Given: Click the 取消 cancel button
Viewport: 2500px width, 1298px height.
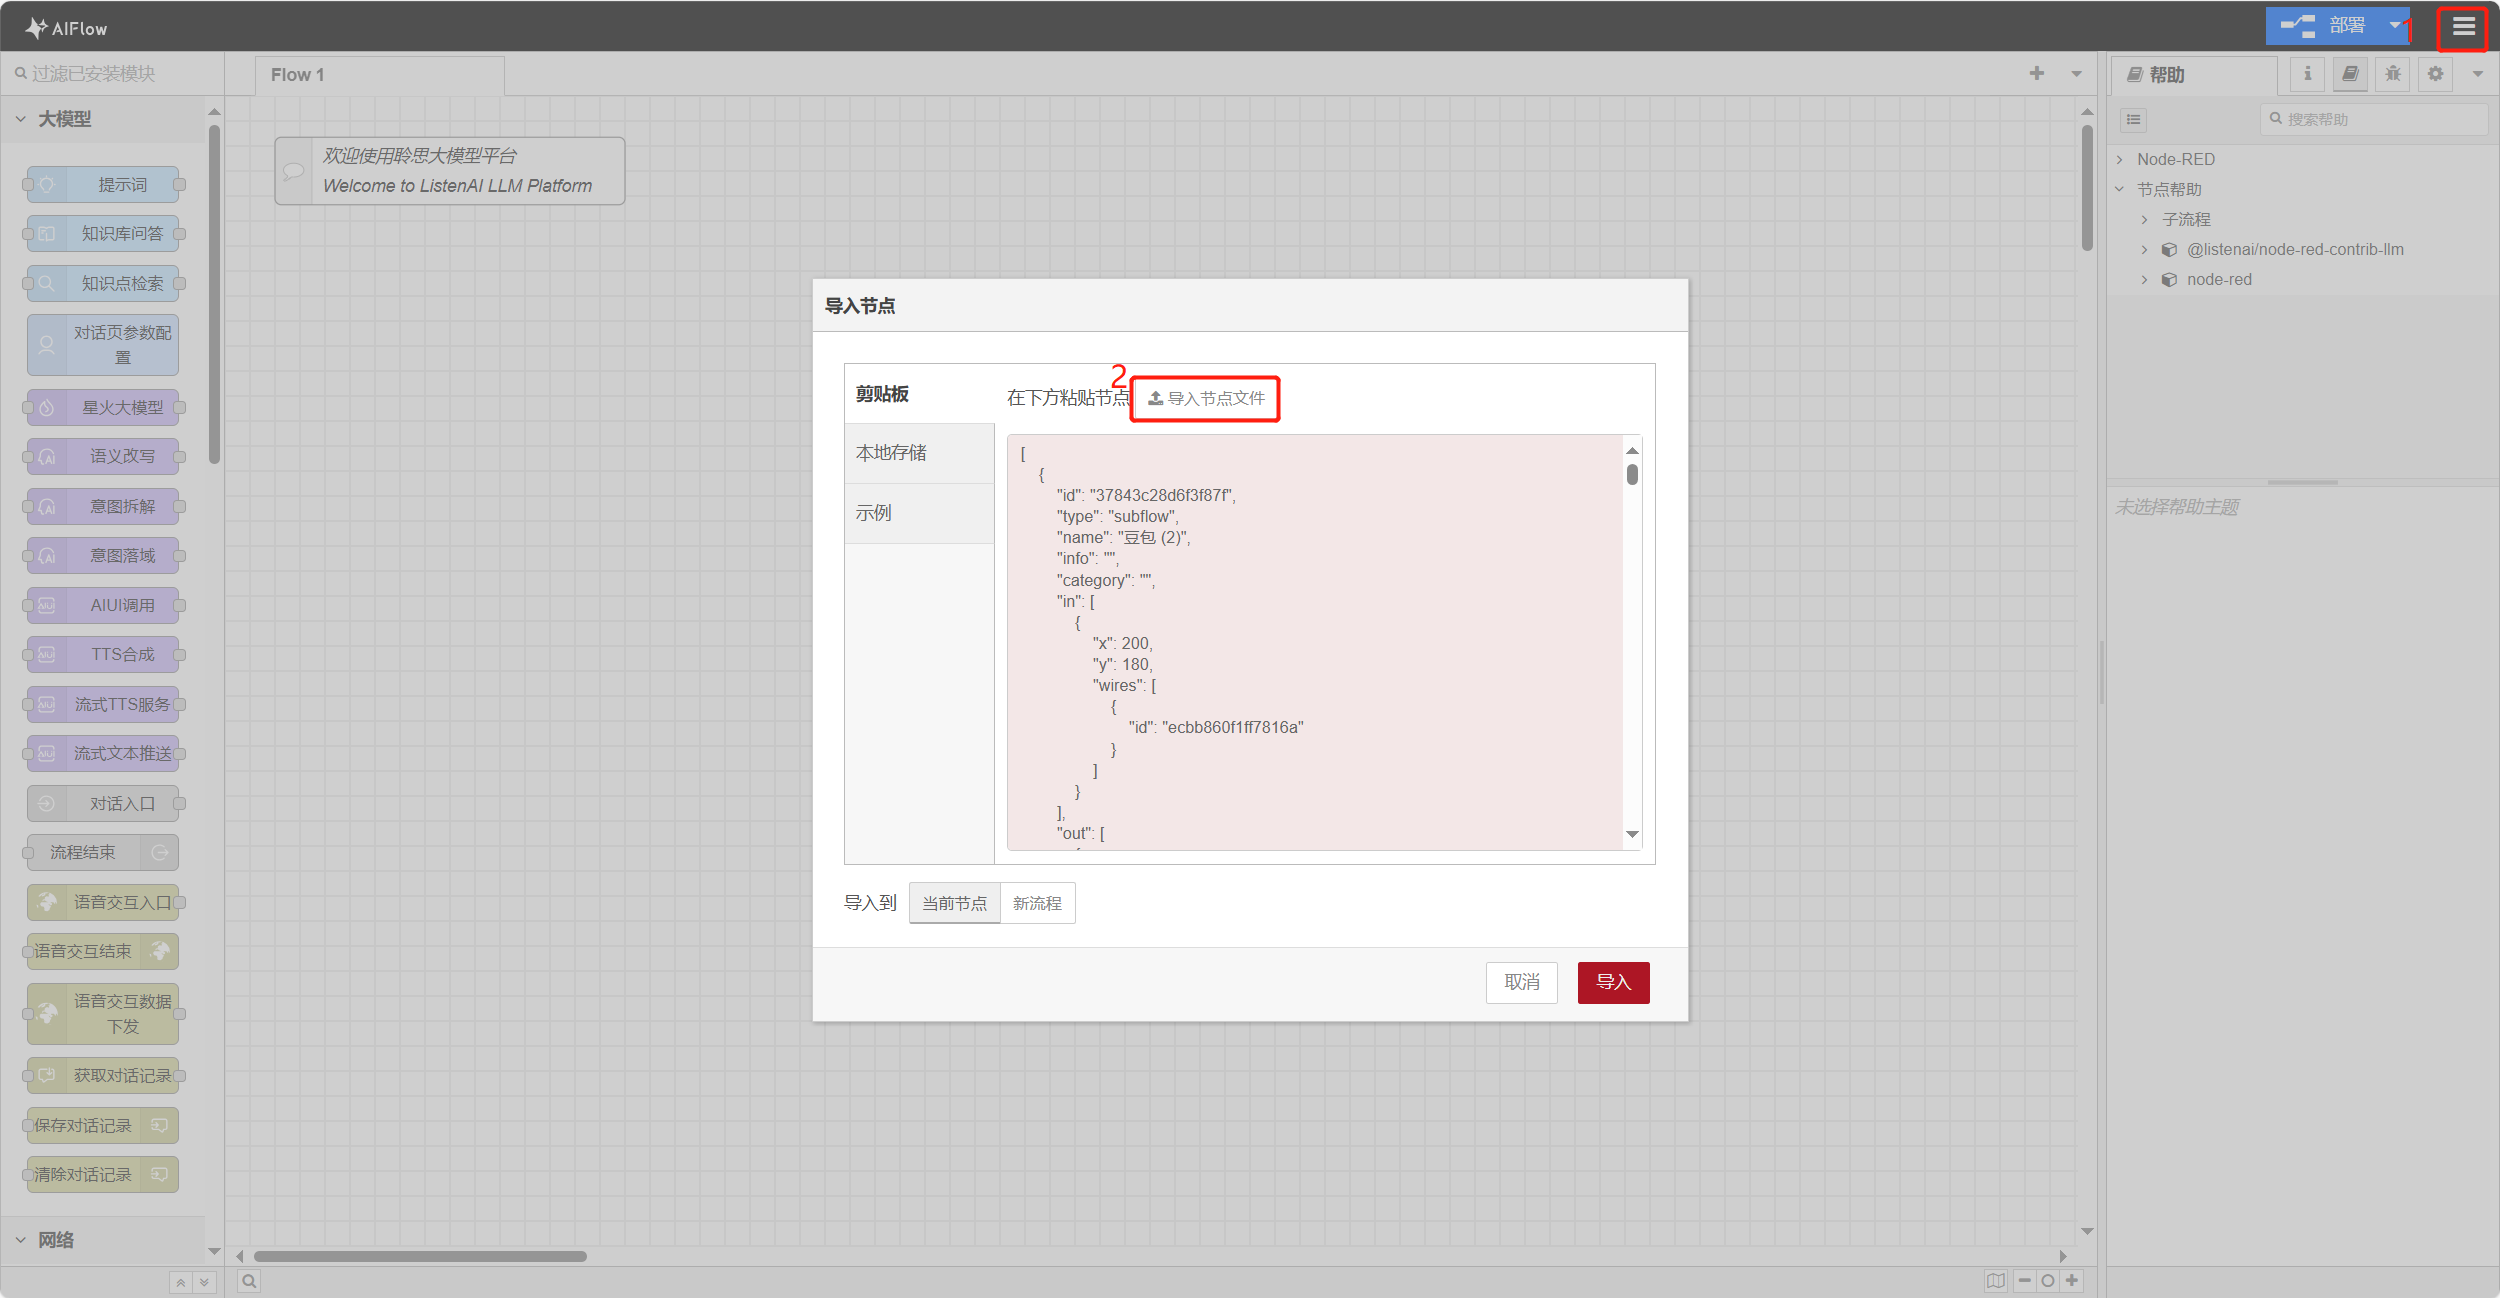Looking at the screenshot, I should click(x=1521, y=982).
